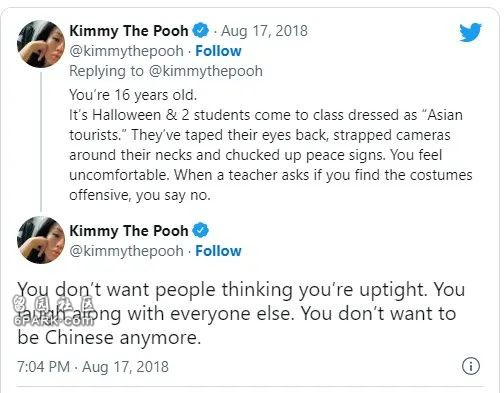Click the thread line connecting tweets
The width and height of the screenshot is (504, 393).
tap(41, 141)
